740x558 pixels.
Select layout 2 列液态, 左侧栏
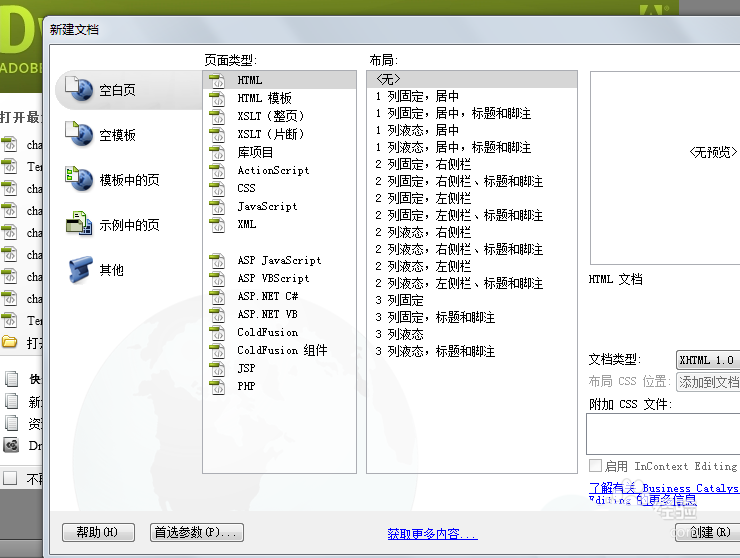pos(472,266)
